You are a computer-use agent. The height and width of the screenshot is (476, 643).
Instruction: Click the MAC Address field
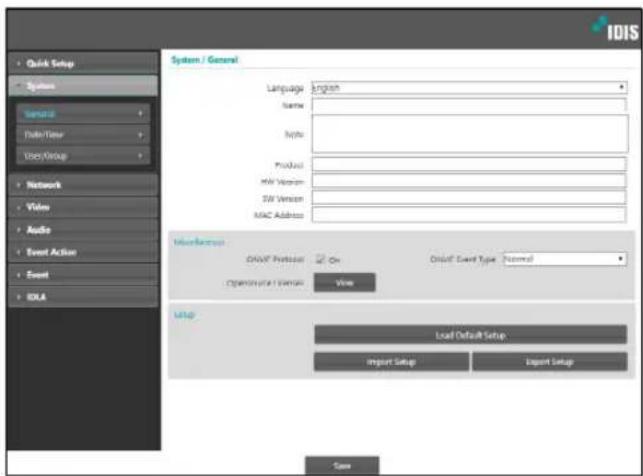pyautogui.click(x=469, y=215)
